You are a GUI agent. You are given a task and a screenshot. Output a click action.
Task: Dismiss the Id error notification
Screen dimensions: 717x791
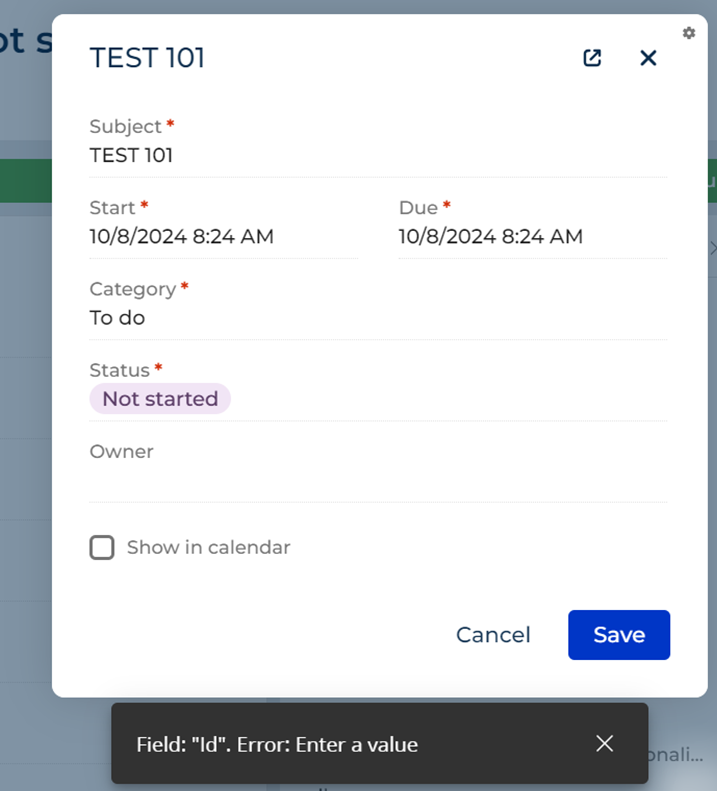(x=604, y=743)
